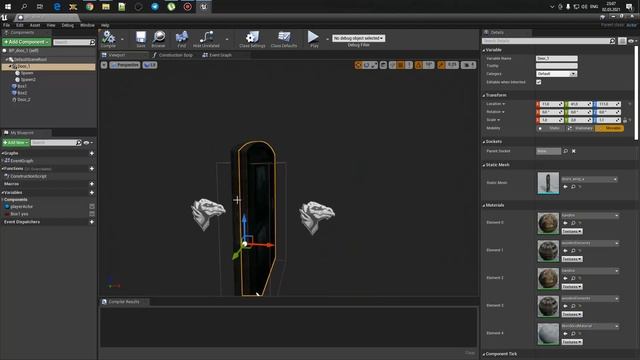Collapse the Transform section
This screenshot has height=360, width=640.
pos(484,96)
